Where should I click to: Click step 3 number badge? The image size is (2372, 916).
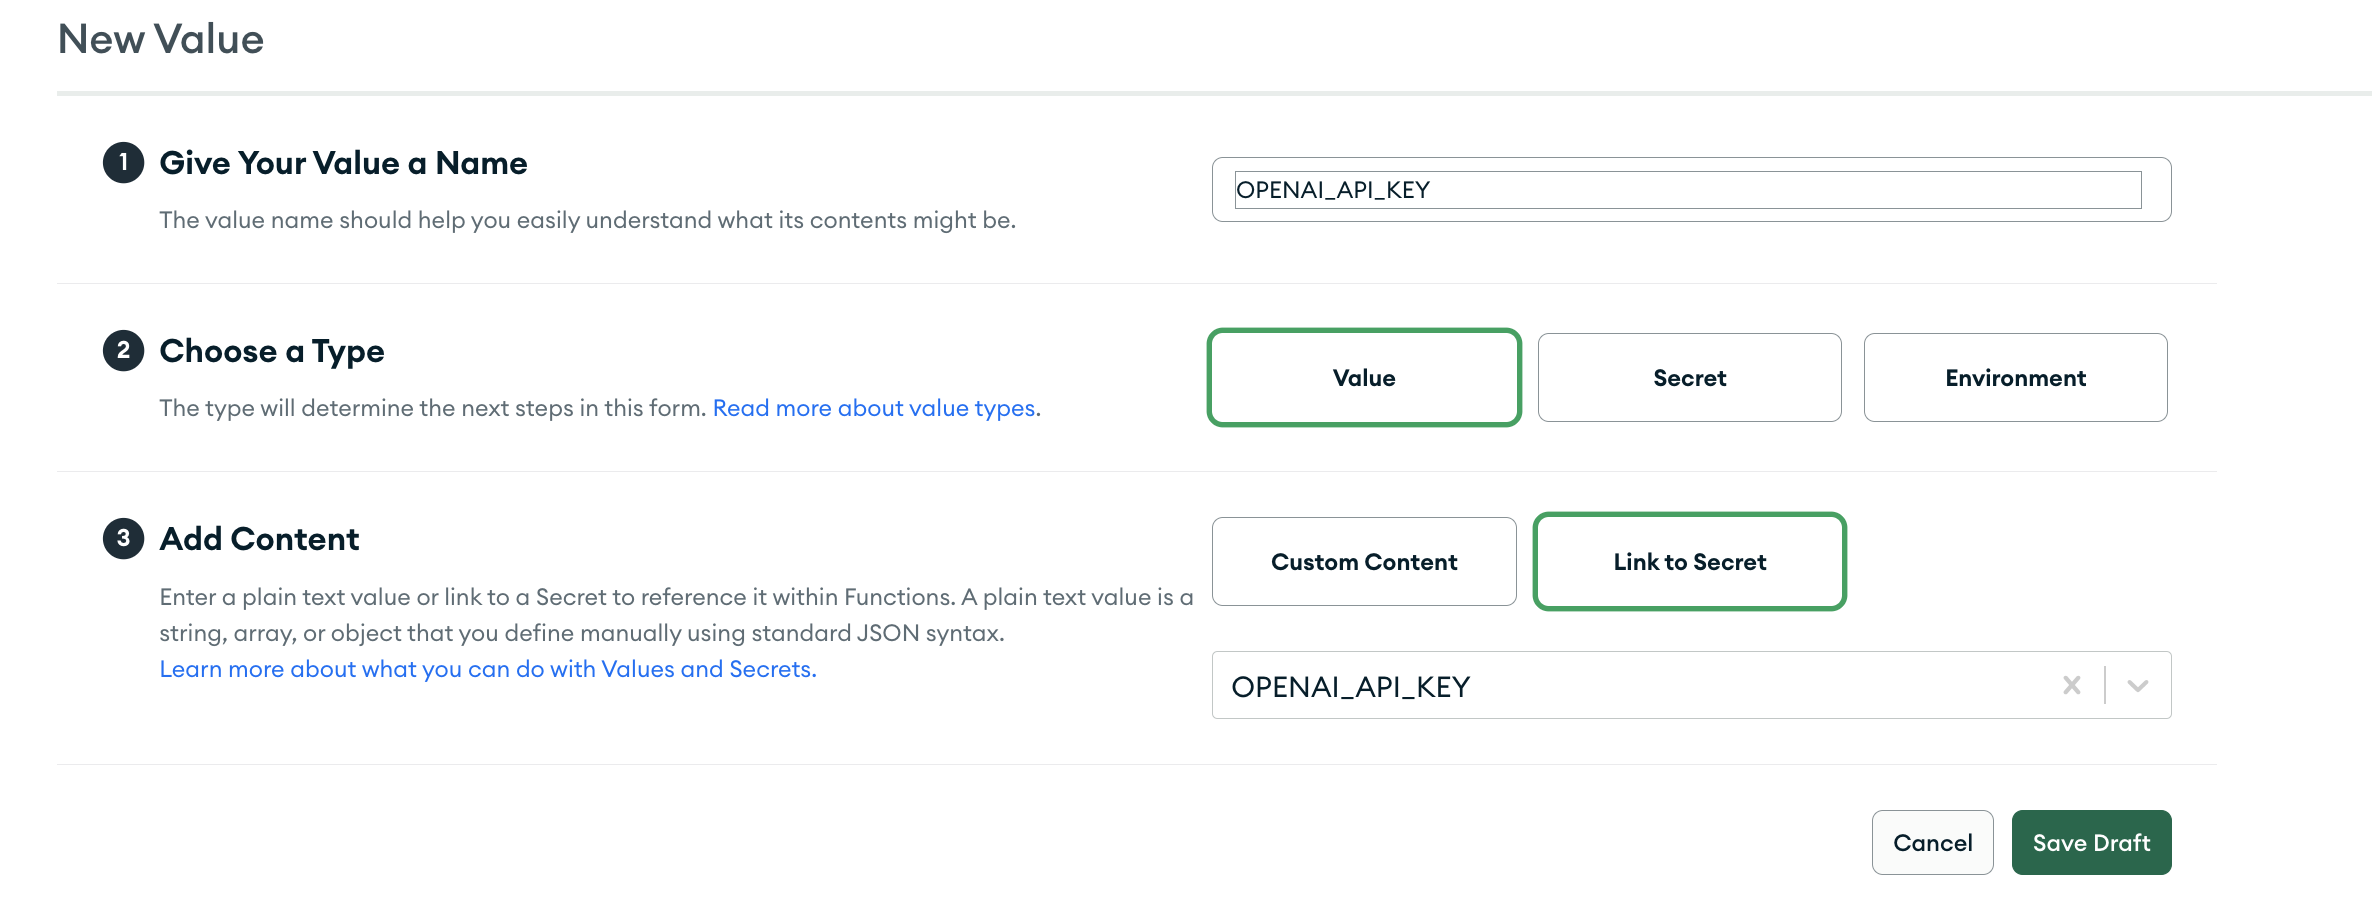click(x=123, y=538)
